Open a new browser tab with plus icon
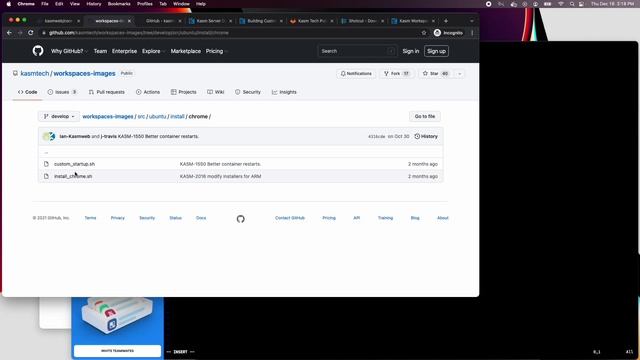640x360 pixels. (x=446, y=20)
